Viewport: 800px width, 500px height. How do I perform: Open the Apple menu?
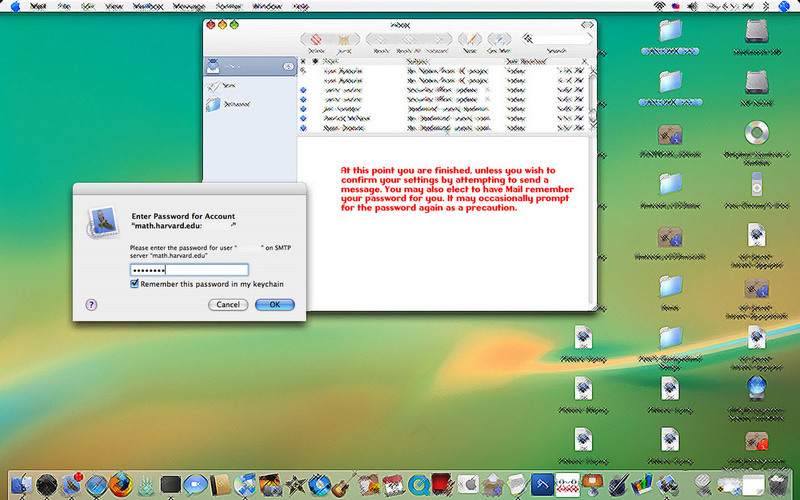14,6
